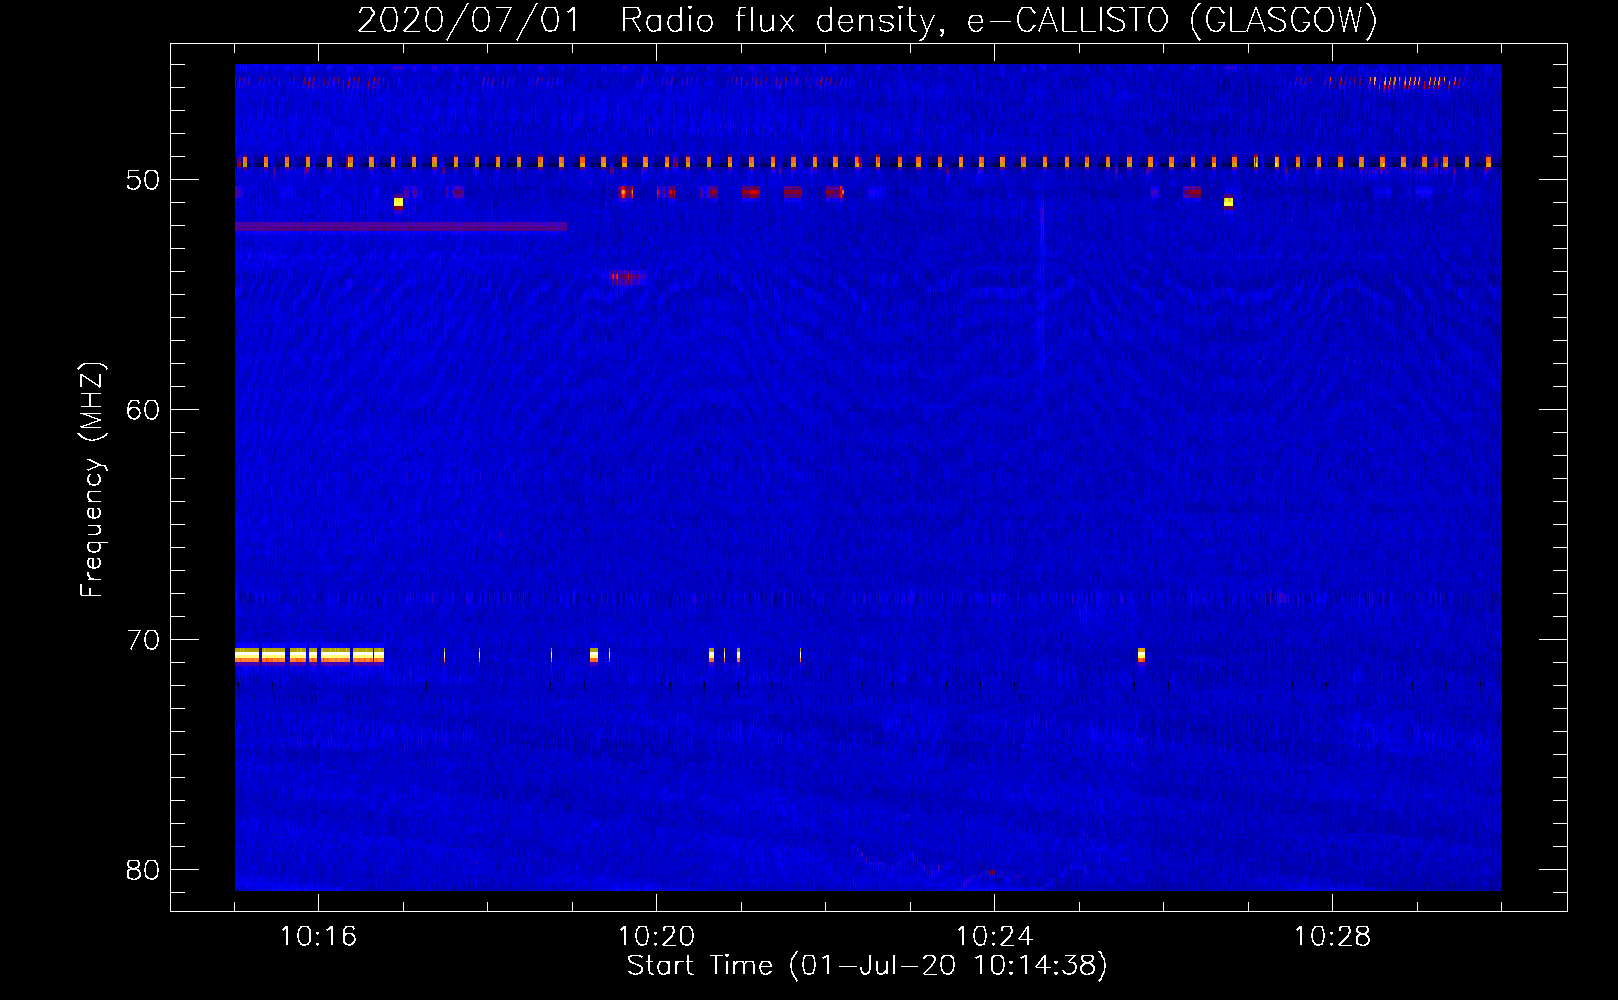Click the 60 frequency tick label

tap(142, 410)
